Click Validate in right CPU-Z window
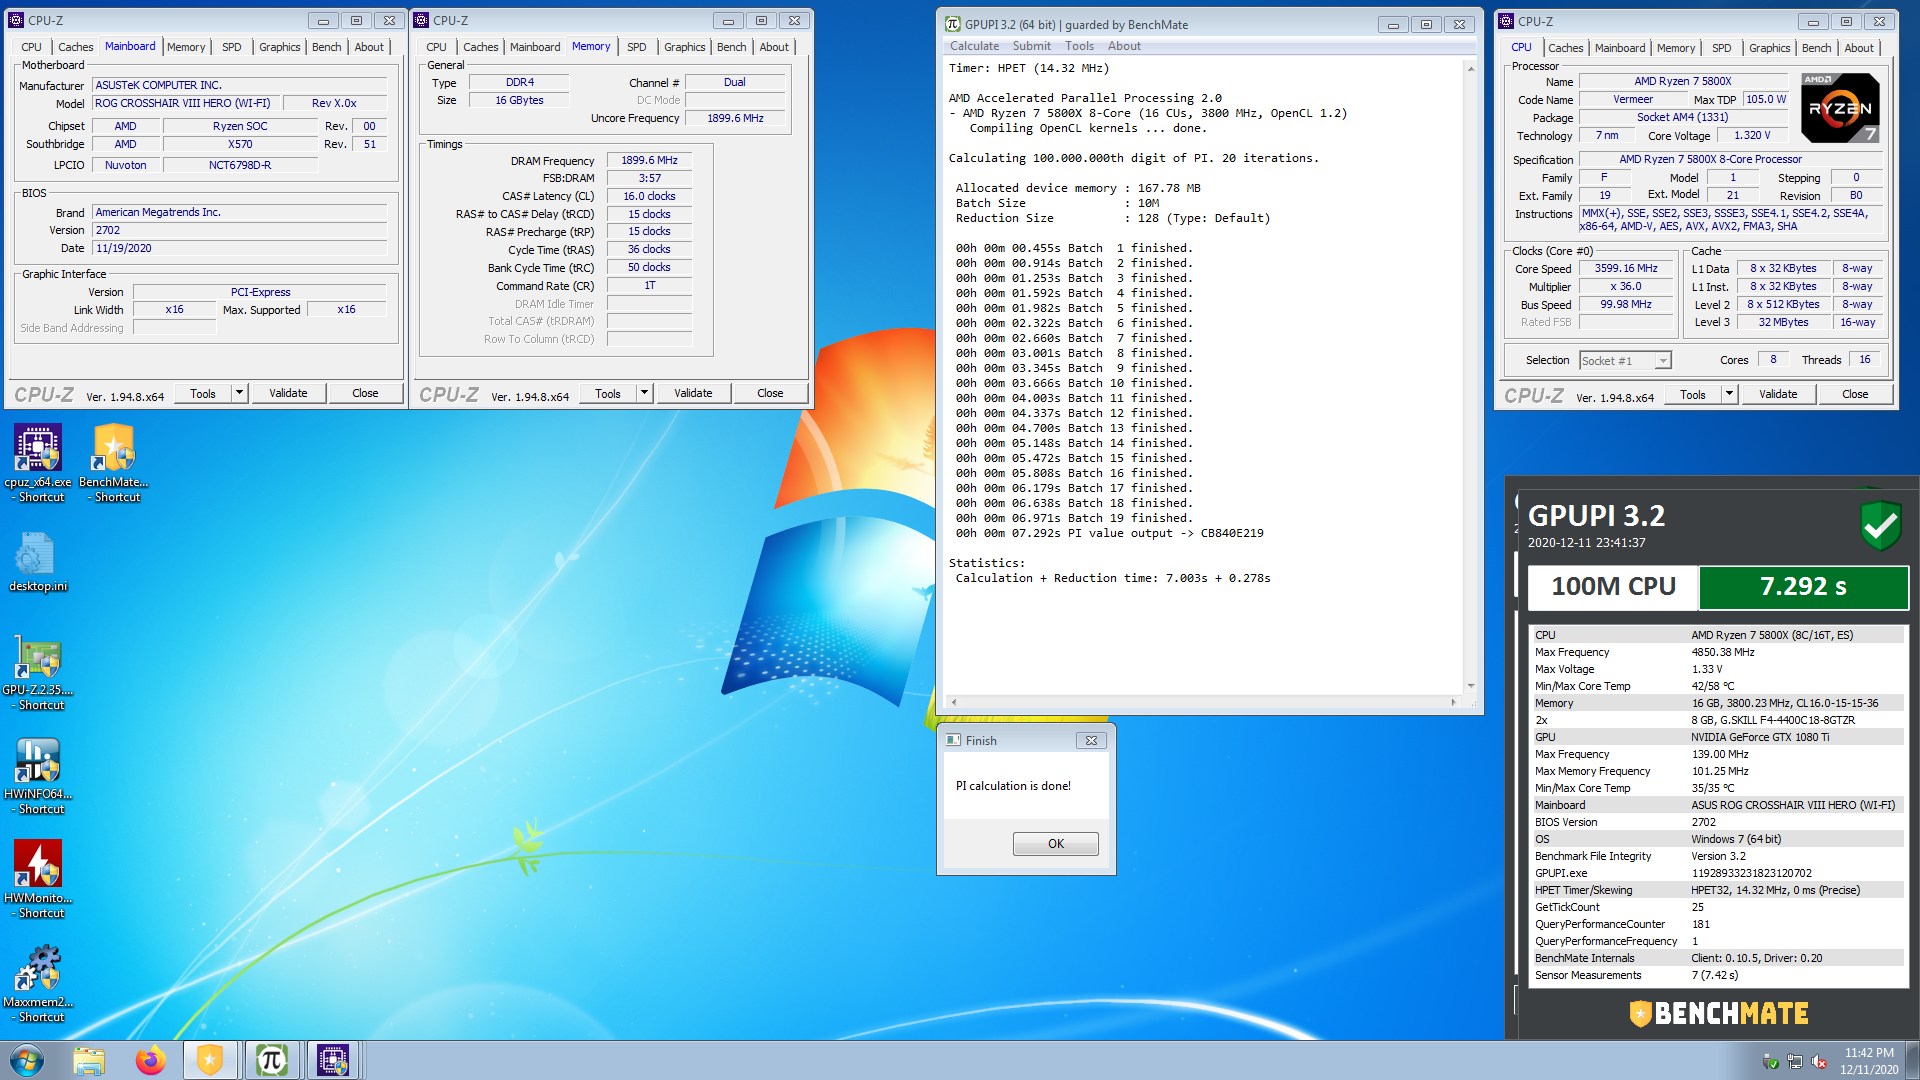The width and height of the screenshot is (1920, 1080). click(x=1778, y=394)
